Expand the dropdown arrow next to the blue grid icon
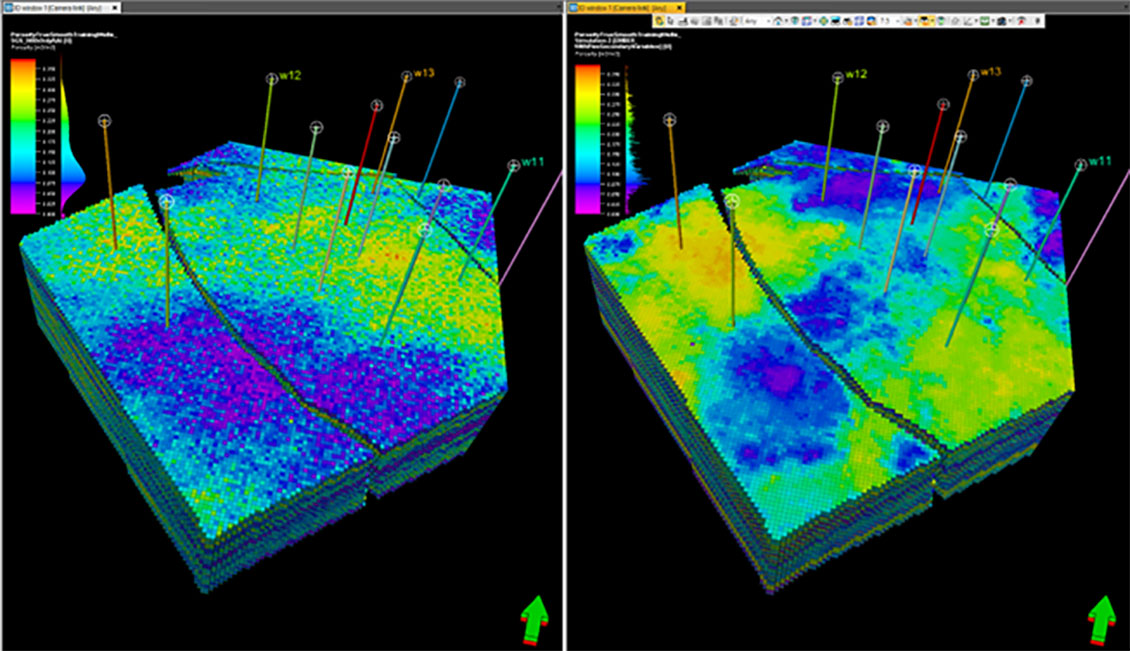 click(813, 21)
